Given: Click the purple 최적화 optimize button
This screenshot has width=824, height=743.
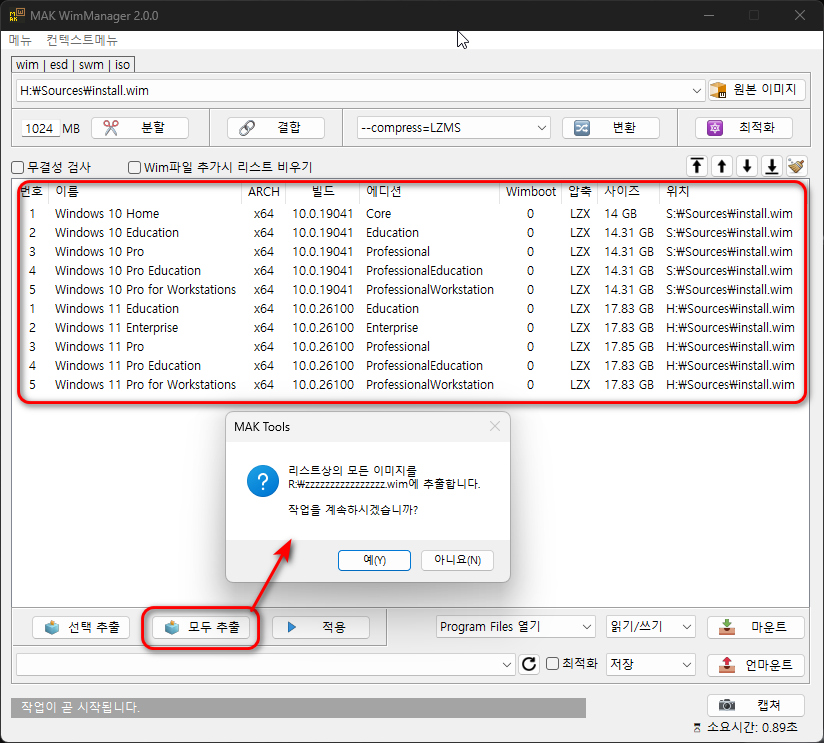Looking at the screenshot, I should click(744, 128).
